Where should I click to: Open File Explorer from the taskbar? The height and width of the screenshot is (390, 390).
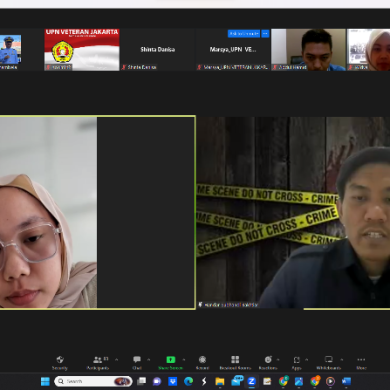[x=220, y=381]
